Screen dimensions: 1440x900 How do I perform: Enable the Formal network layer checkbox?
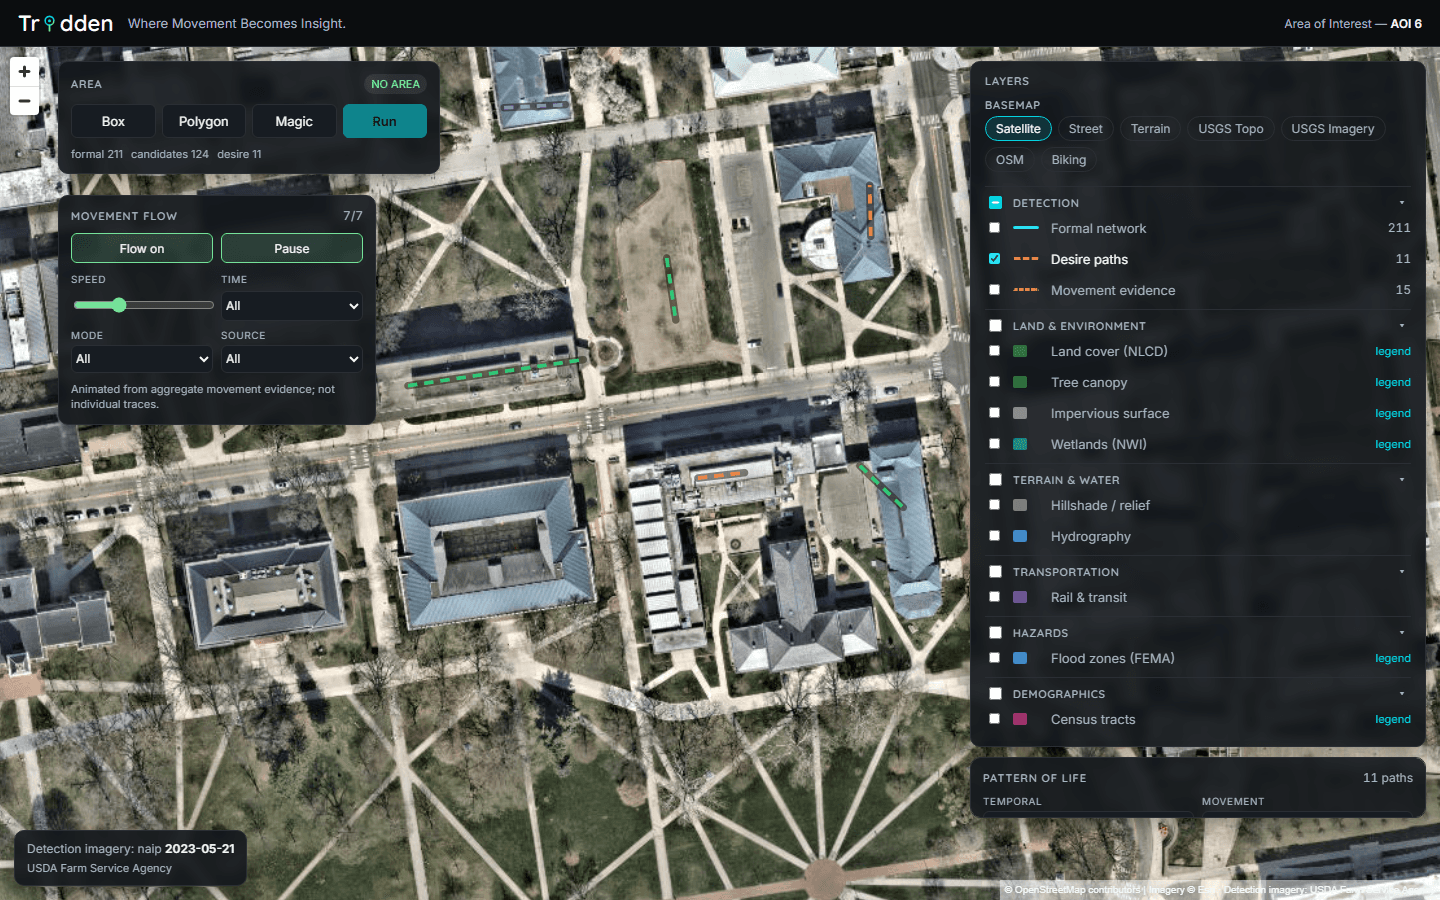pyautogui.click(x=994, y=228)
